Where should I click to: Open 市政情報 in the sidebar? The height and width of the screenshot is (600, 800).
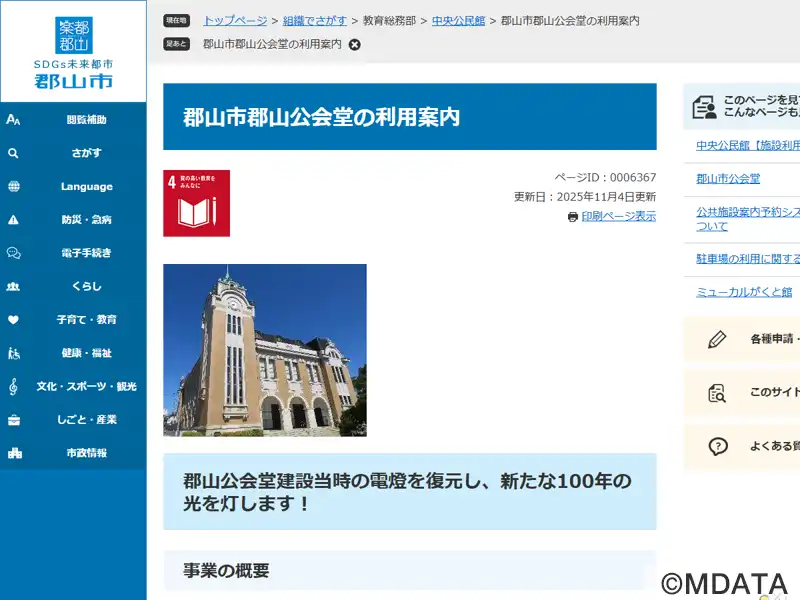click(x=73, y=453)
